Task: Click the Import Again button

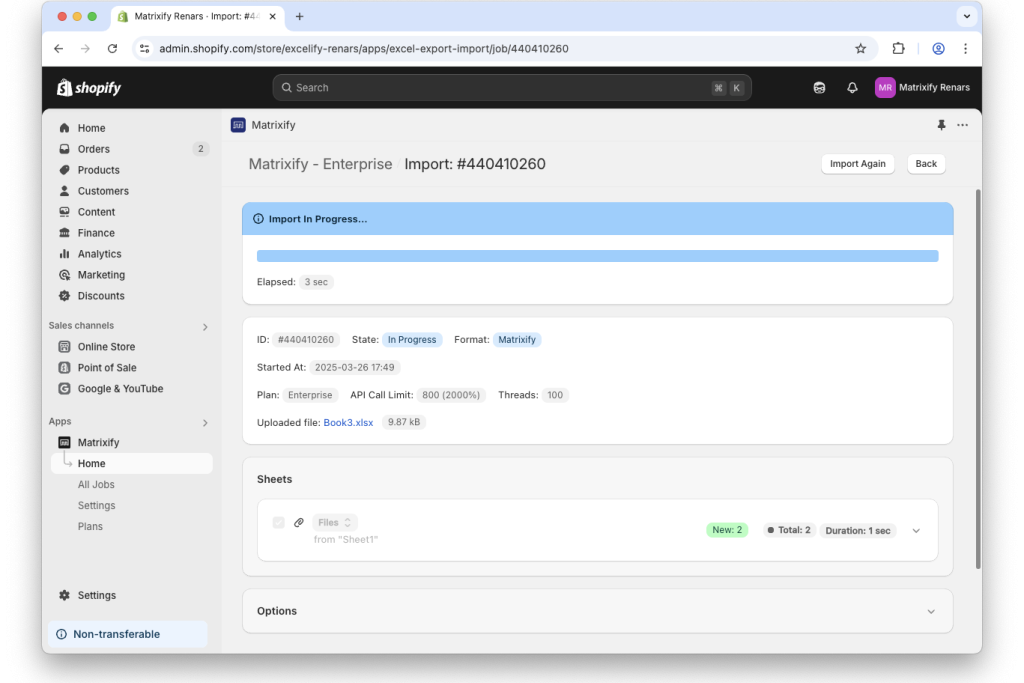Action: pos(857,164)
